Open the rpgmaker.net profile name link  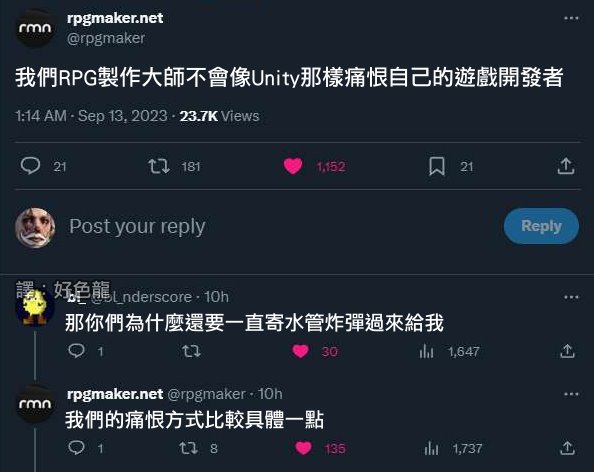(x=115, y=18)
